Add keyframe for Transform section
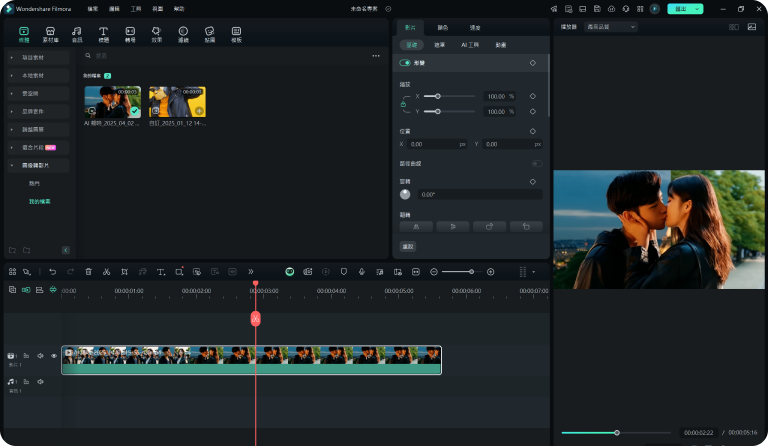Screen dimensions: 768x446 (x=533, y=63)
